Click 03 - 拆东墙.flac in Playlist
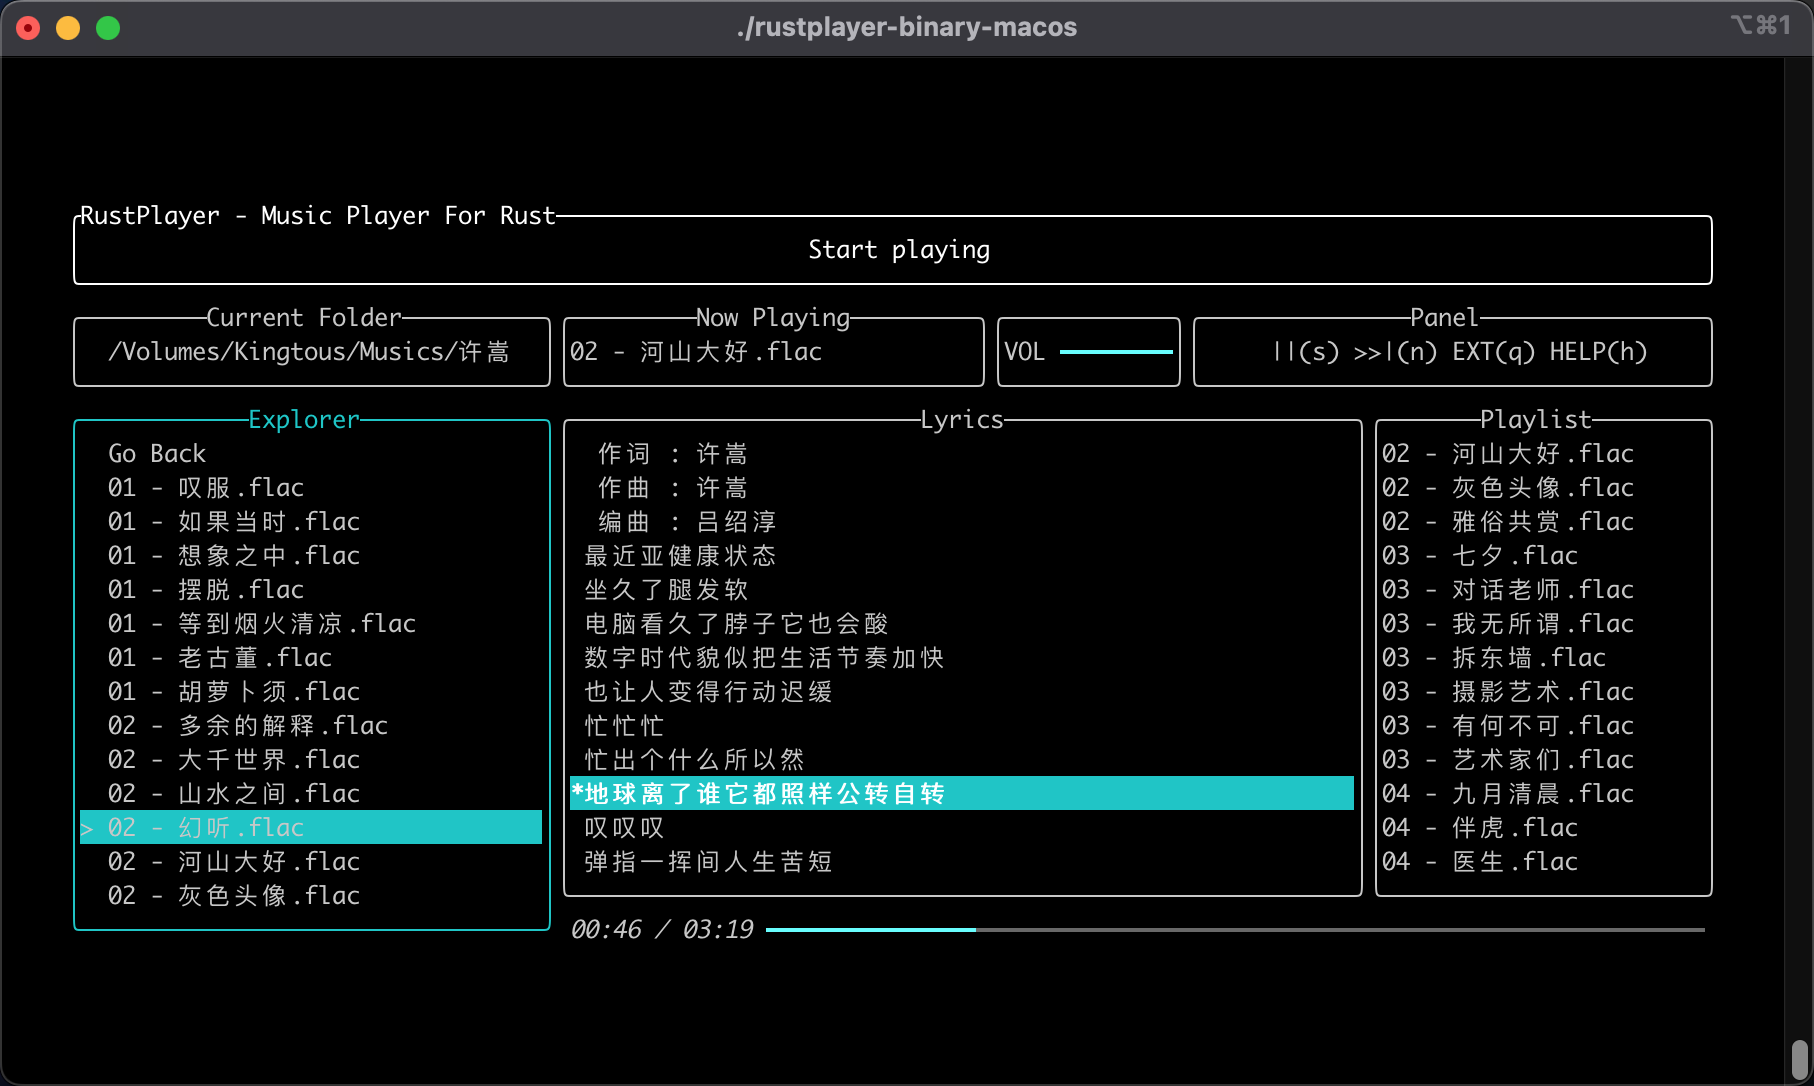 click(x=1493, y=658)
